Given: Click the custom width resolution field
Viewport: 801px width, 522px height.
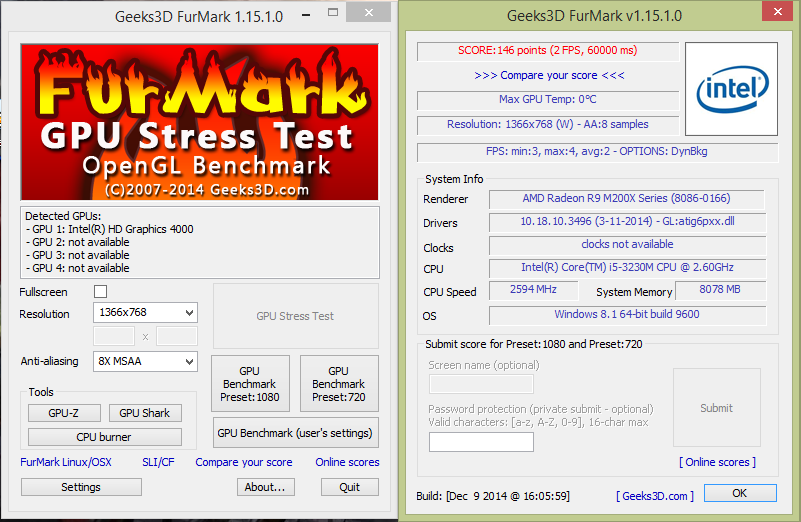Looking at the screenshot, I should 113,337.
